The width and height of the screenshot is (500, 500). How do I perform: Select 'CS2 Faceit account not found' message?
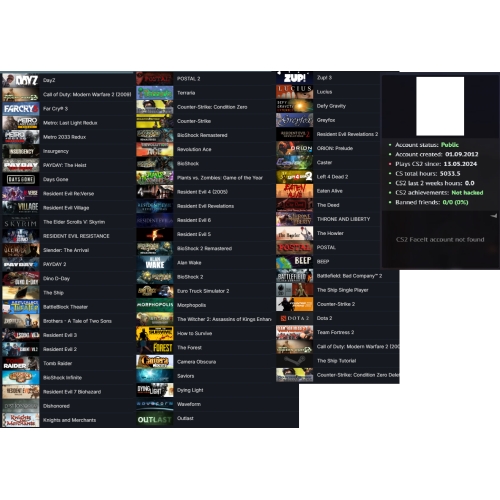pos(440,240)
